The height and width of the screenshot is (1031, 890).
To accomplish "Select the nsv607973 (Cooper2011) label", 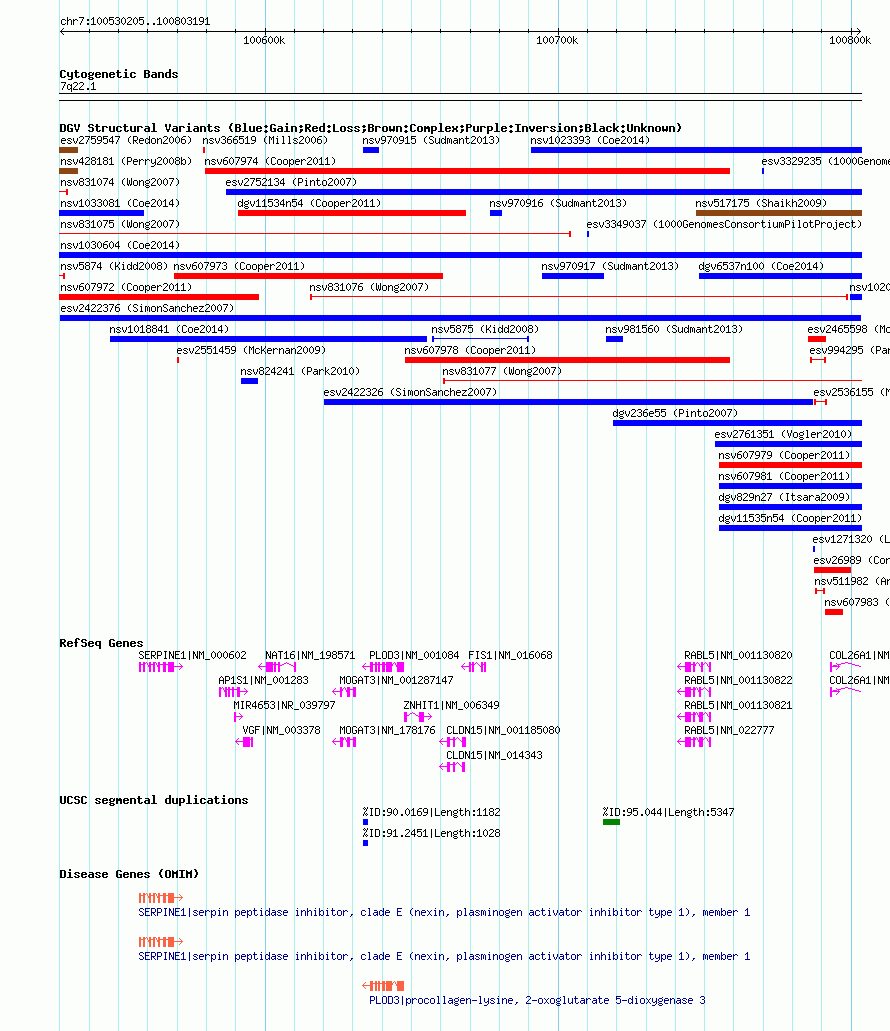I will pyautogui.click(x=239, y=266).
